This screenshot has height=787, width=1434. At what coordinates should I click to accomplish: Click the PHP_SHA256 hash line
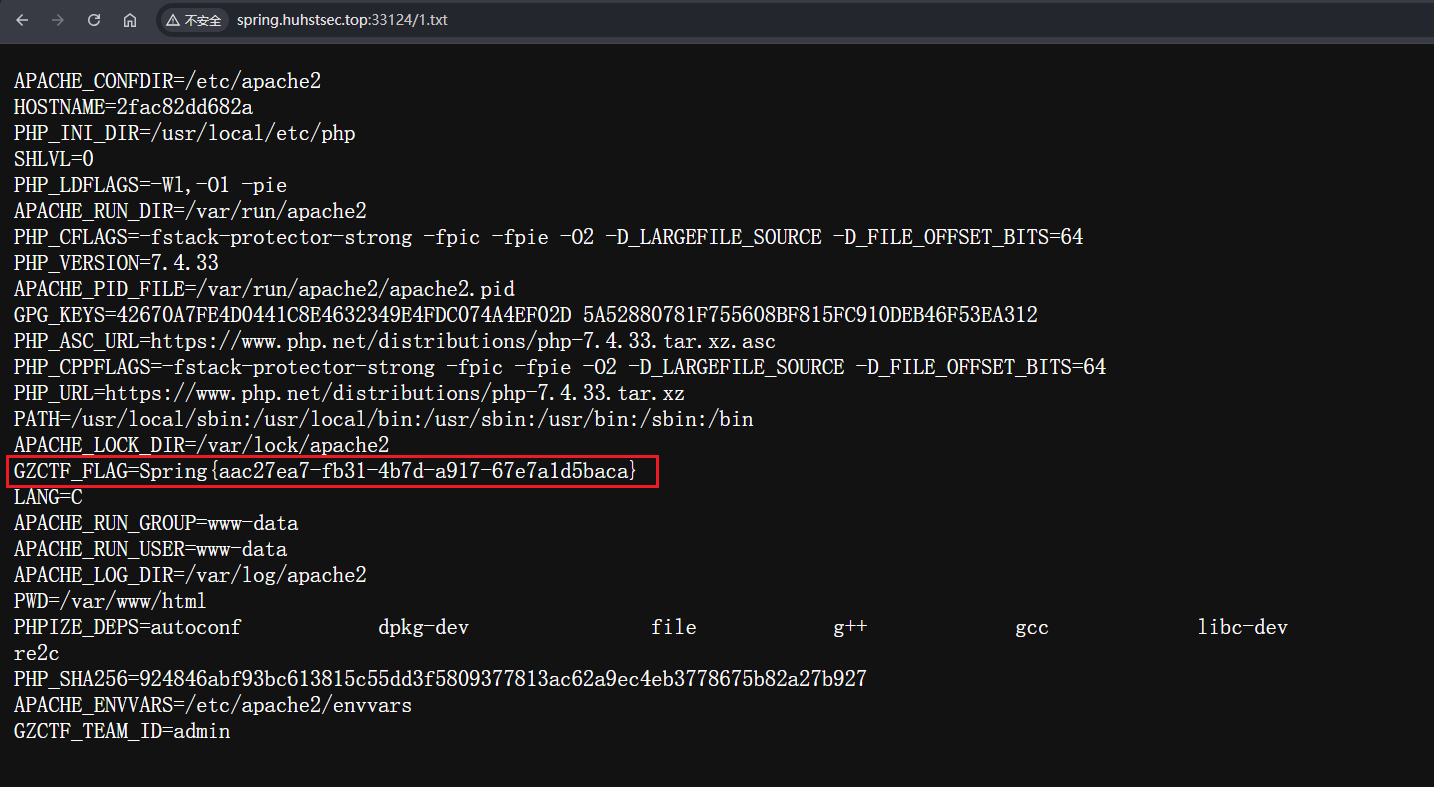[440, 679]
